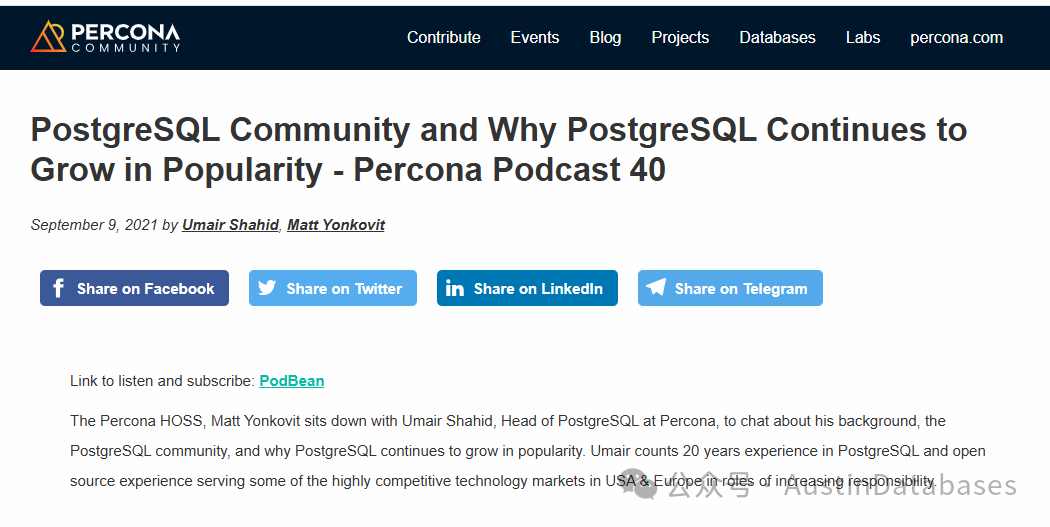Select Projects in the top navigation
This screenshot has height=527, width=1050.
pos(680,37)
